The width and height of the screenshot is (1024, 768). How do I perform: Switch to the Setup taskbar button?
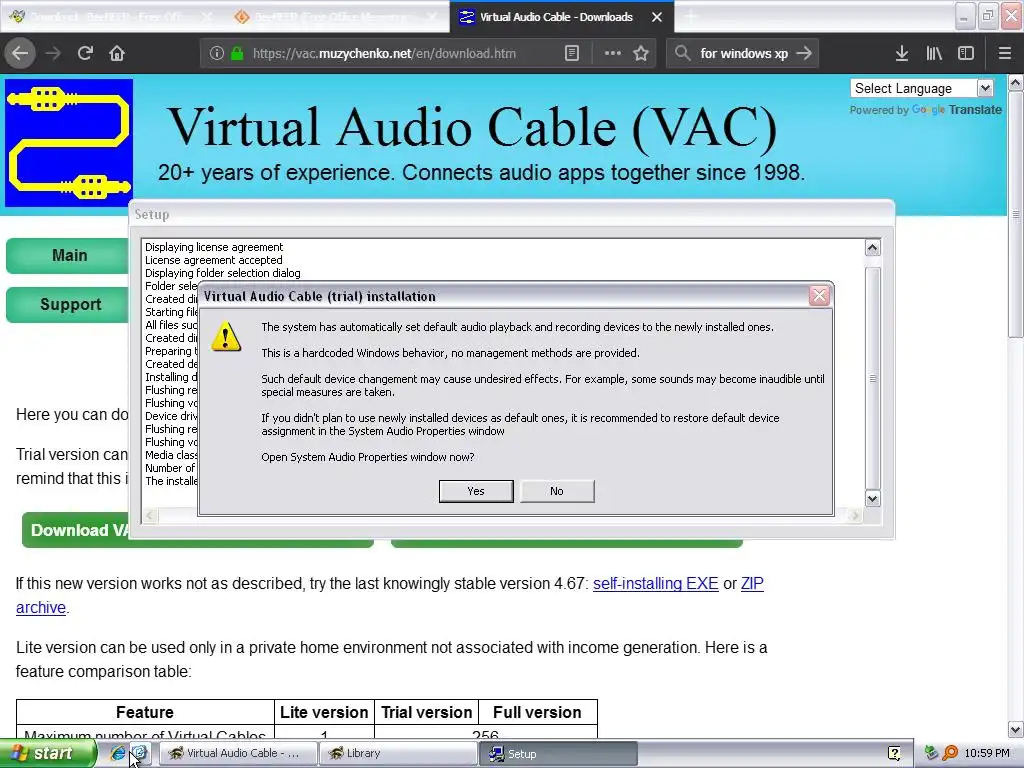coord(558,753)
